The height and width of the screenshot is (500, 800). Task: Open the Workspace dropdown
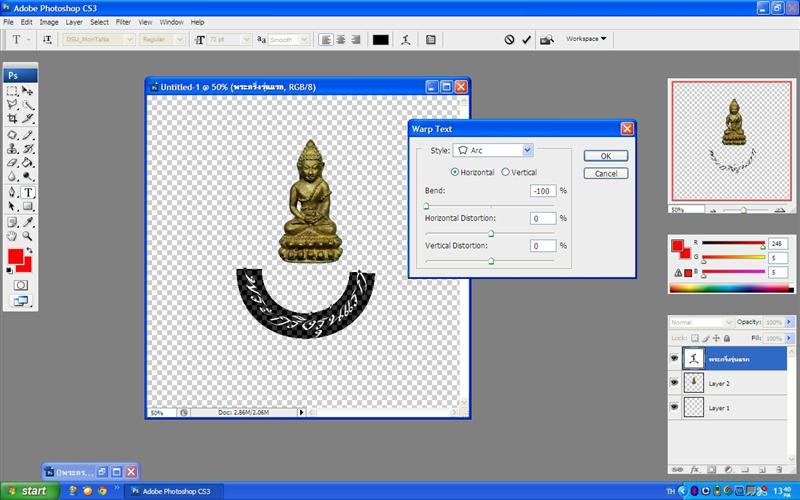tap(586, 39)
